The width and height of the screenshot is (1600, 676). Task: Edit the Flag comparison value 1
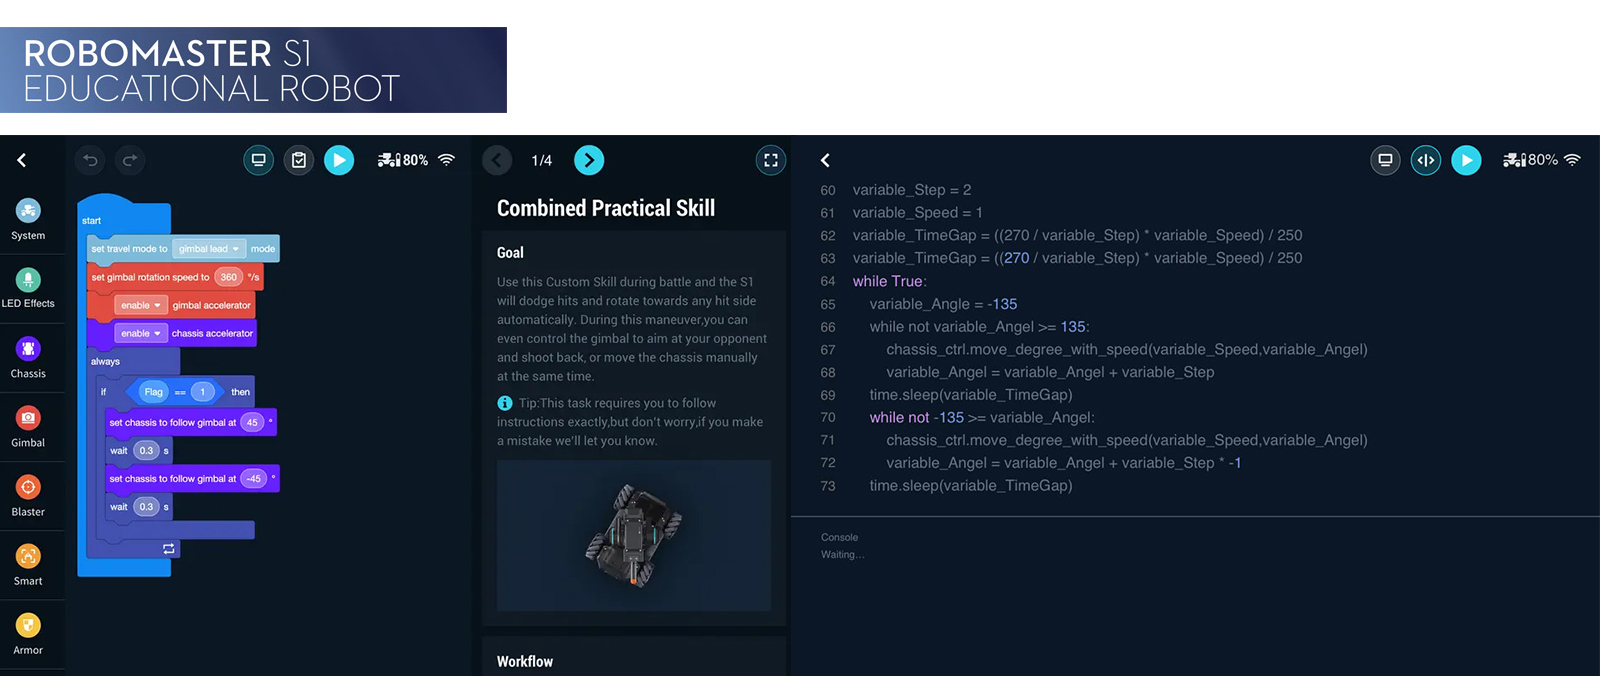tap(202, 392)
